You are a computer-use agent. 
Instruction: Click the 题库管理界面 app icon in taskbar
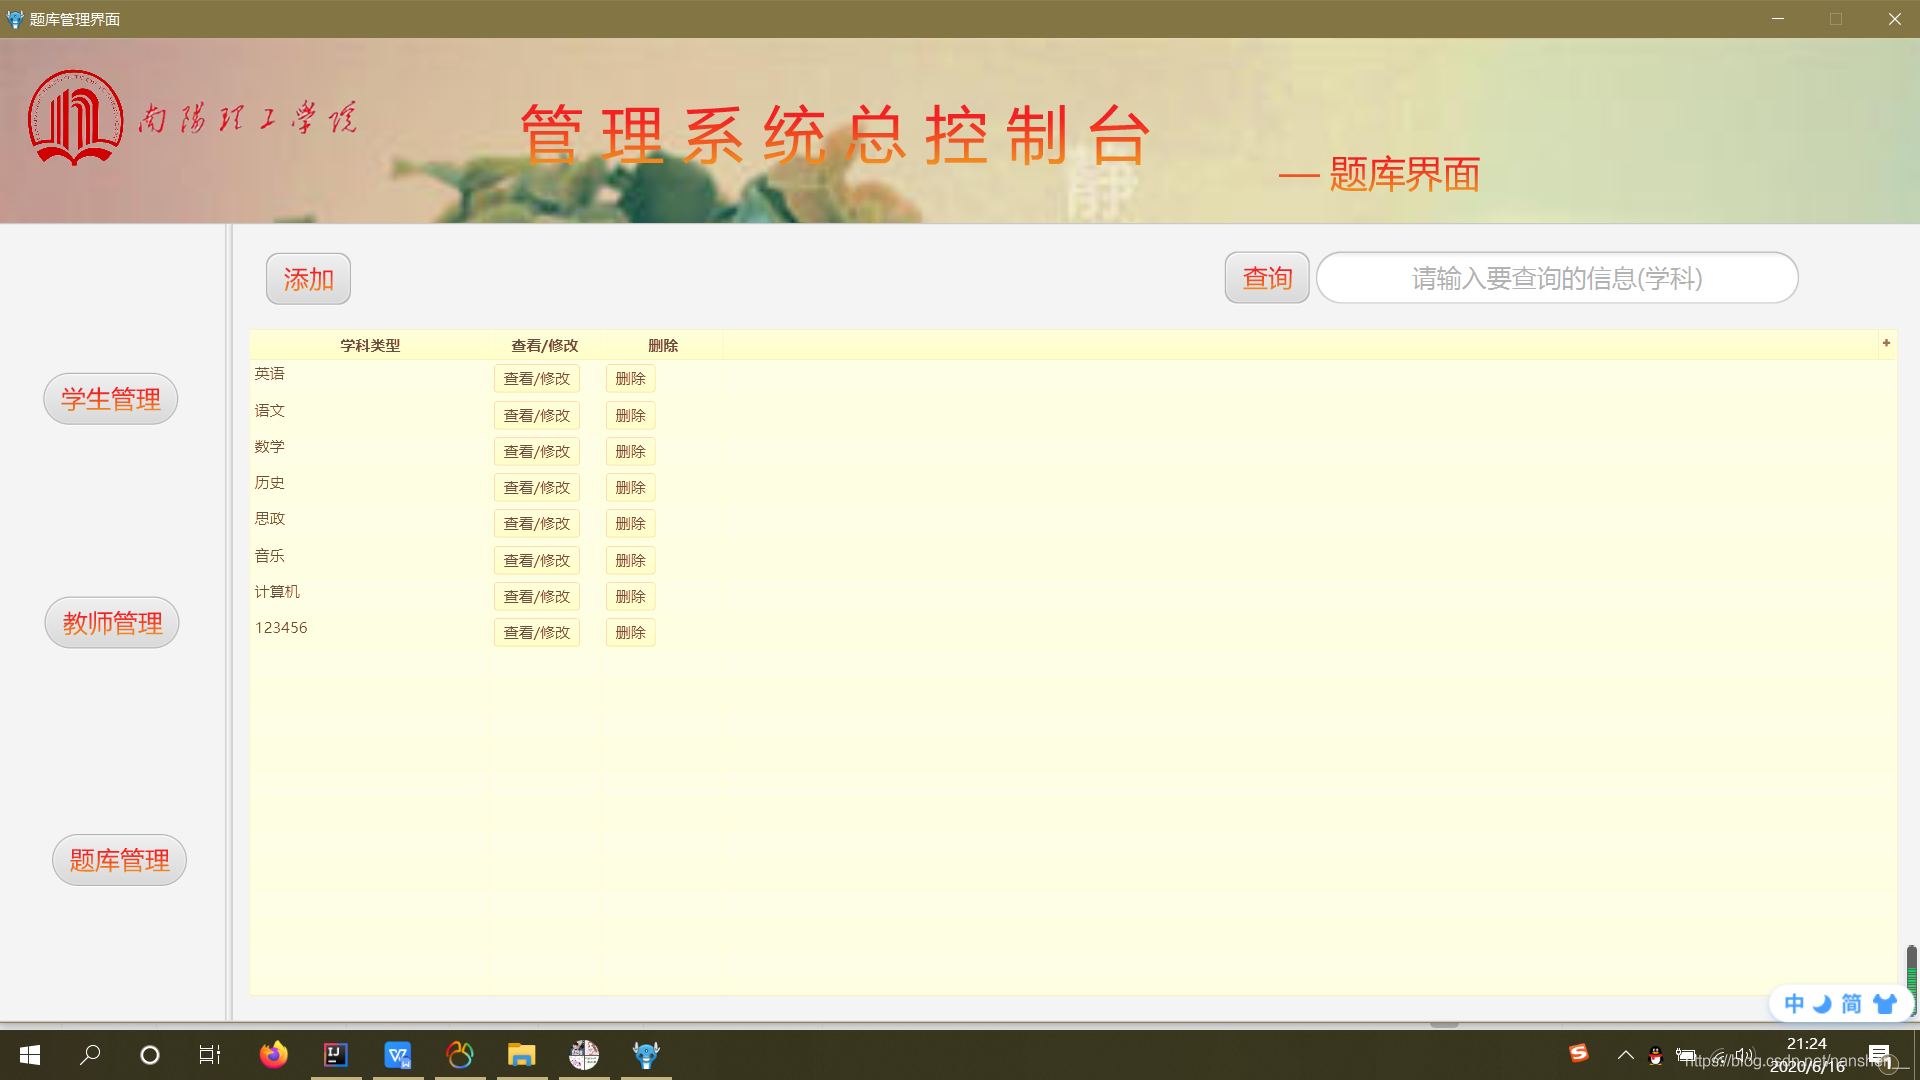(645, 1054)
